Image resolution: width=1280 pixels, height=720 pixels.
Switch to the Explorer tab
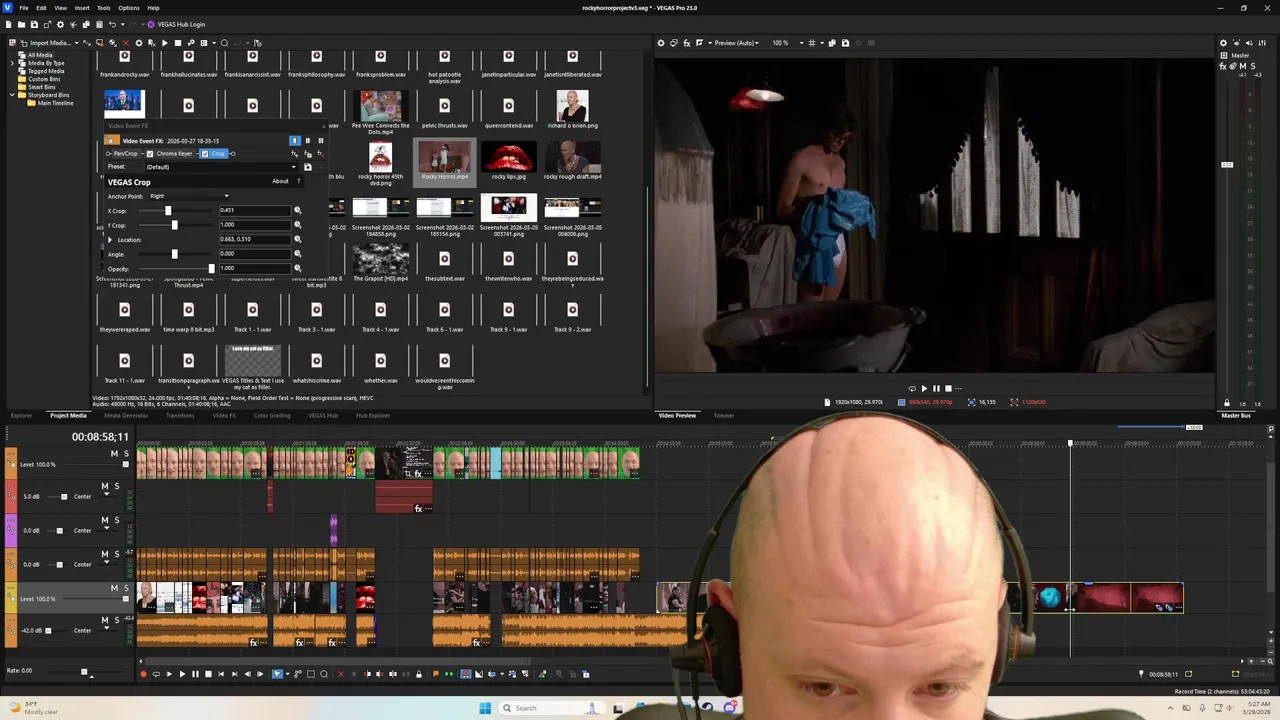tap(21, 415)
